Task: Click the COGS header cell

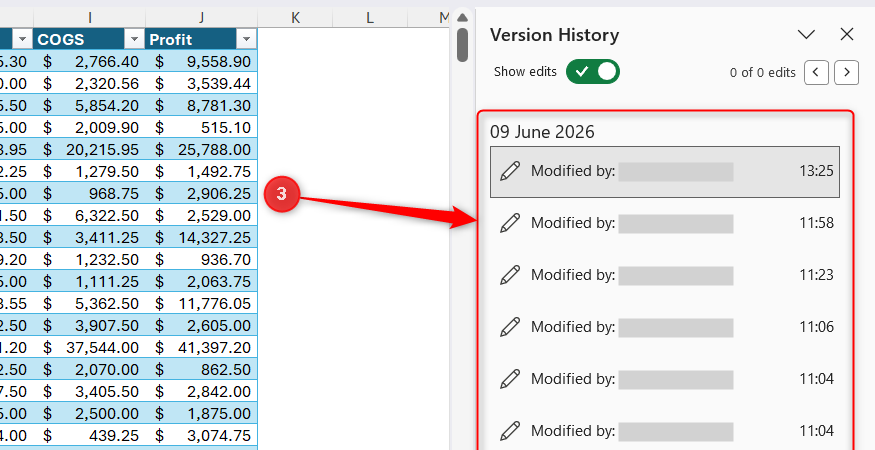Action: coord(89,39)
